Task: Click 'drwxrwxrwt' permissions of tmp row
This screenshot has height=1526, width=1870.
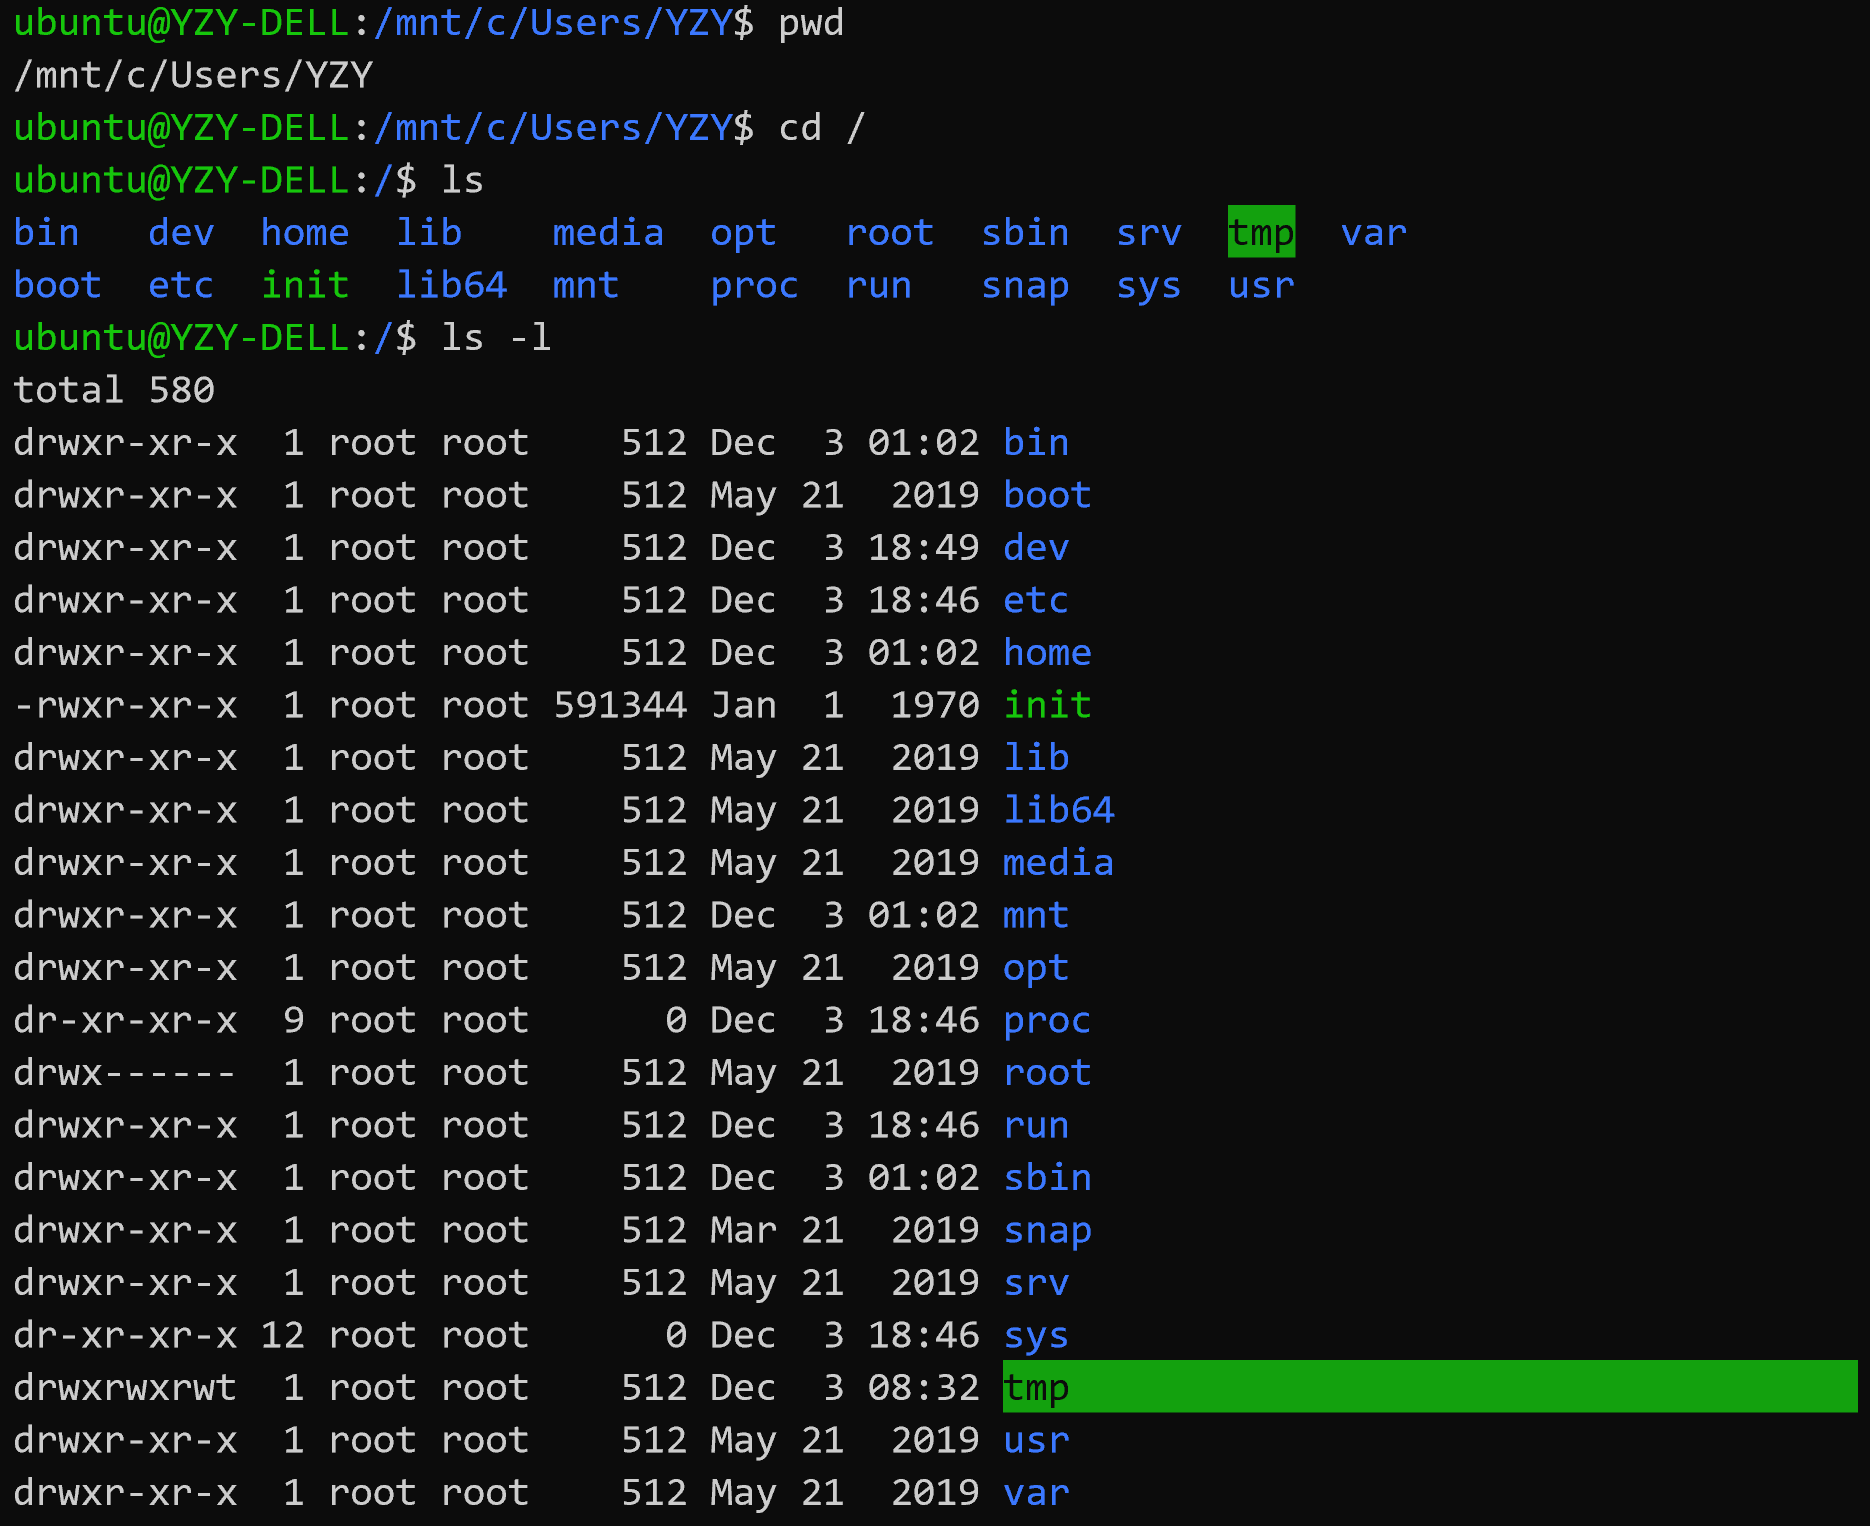Action: [x=126, y=1388]
